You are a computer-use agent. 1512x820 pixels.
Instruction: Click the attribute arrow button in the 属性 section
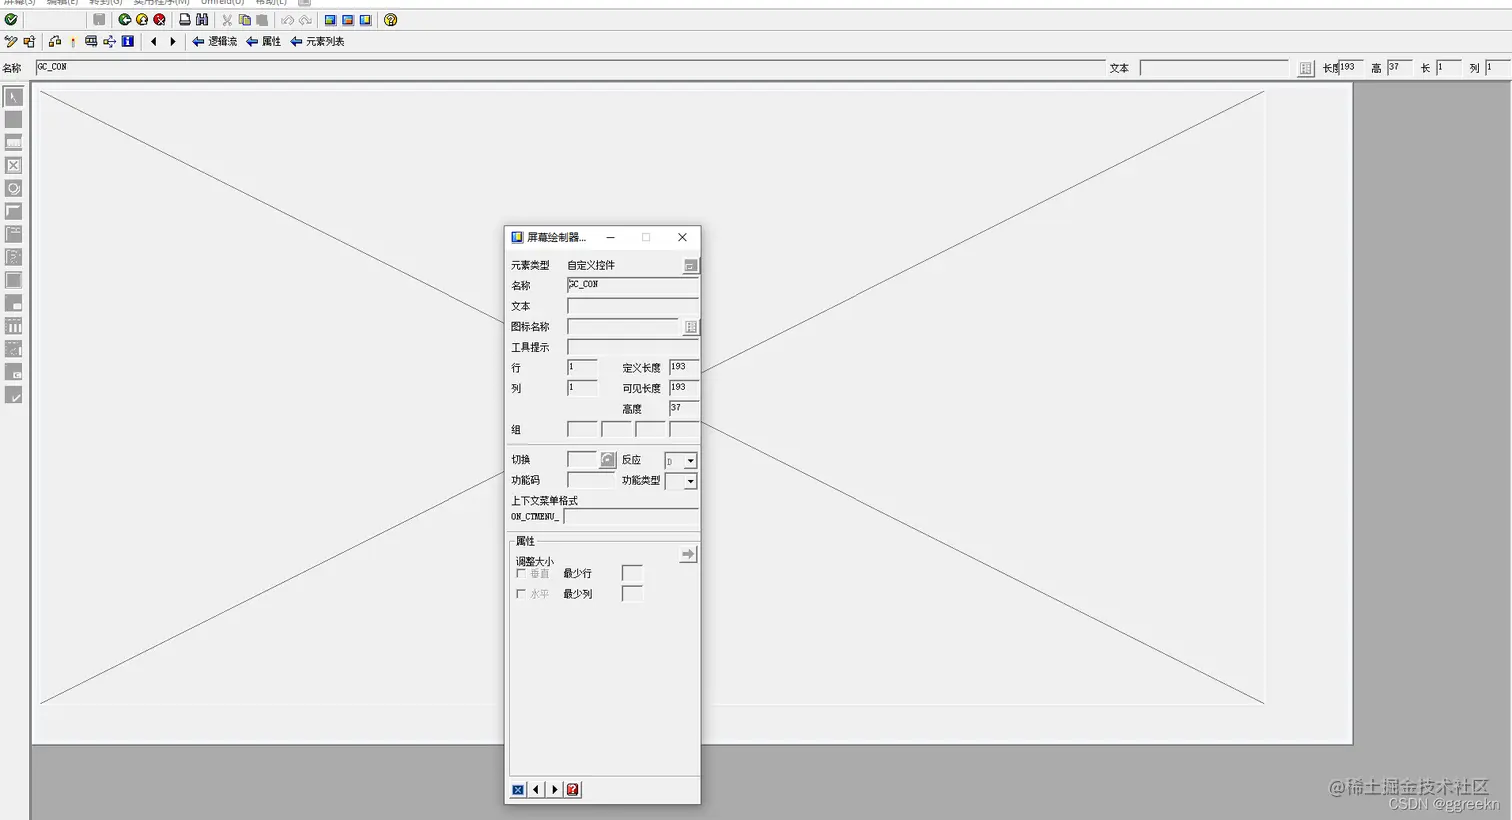point(687,554)
